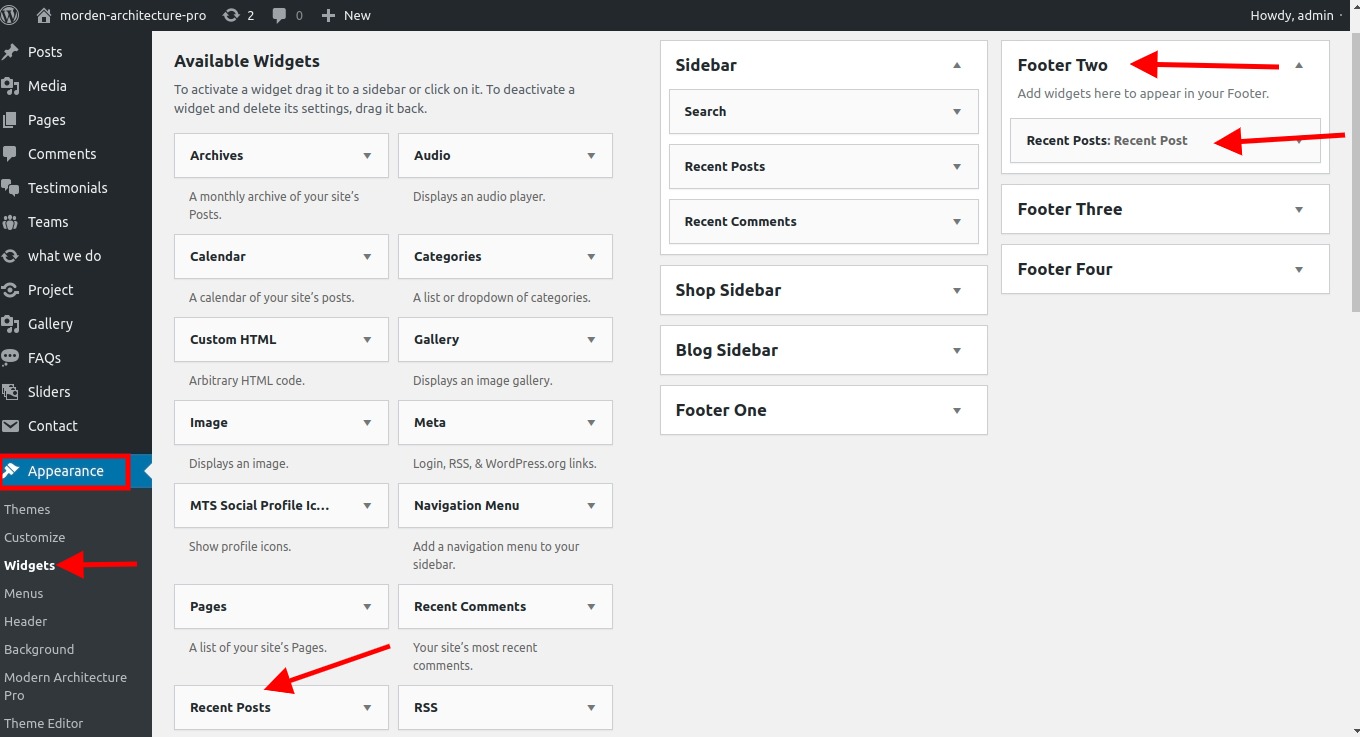Expand the Footer Three widget area

(x=1299, y=210)
